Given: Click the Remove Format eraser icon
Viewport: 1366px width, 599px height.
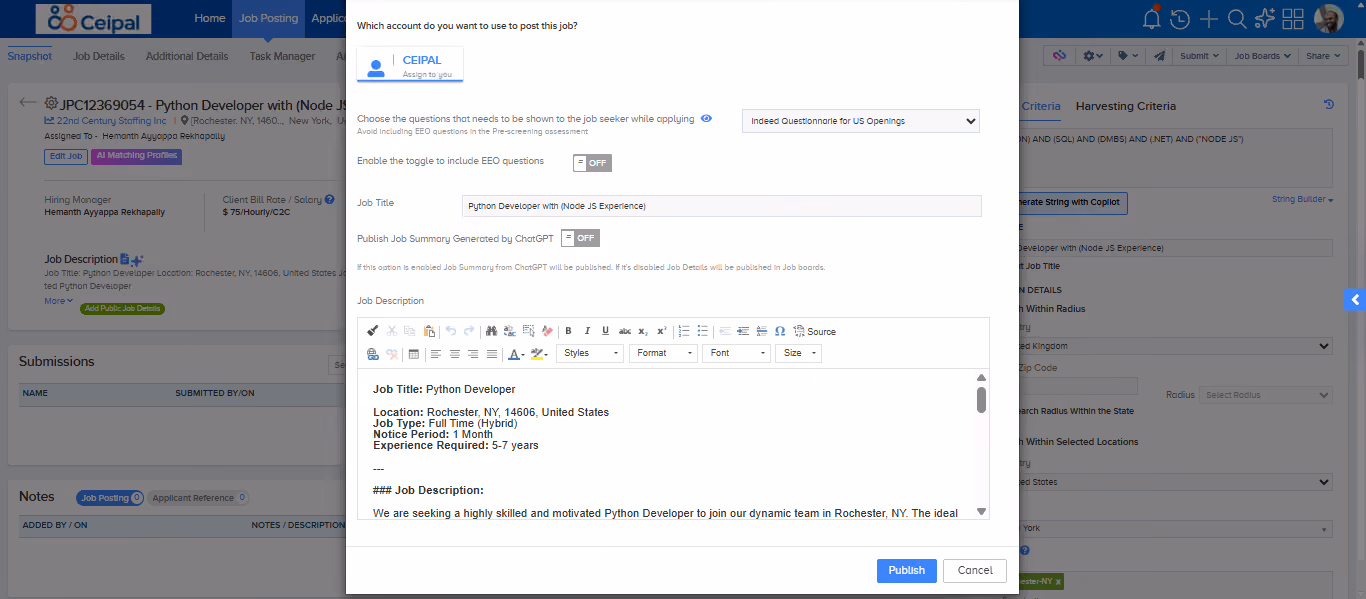Looking at the screenshot, I should coord(547,331).
